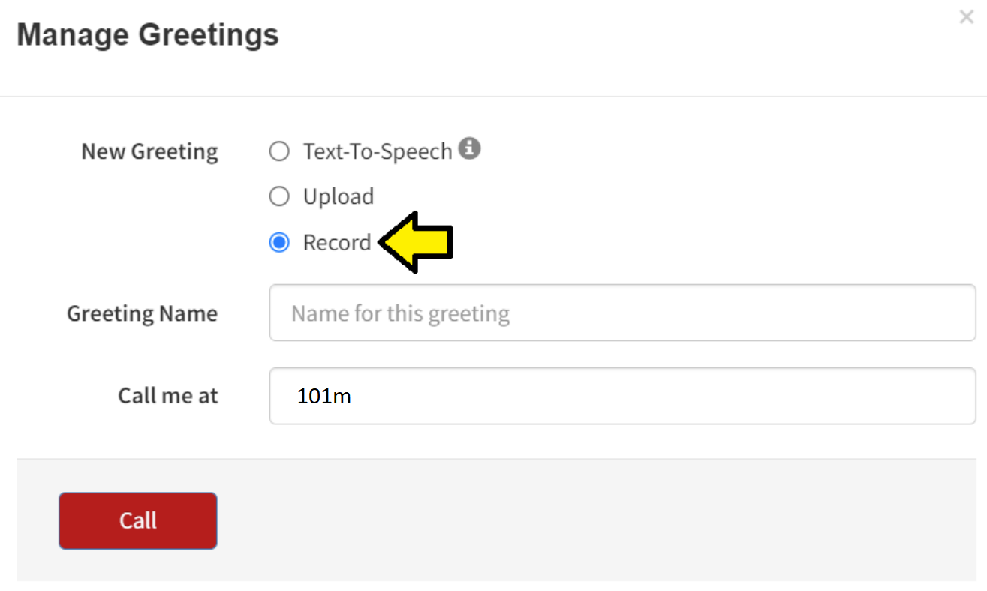The image size is (987, 591).
Task: Click the New Greeting field label
Action: 150,152
